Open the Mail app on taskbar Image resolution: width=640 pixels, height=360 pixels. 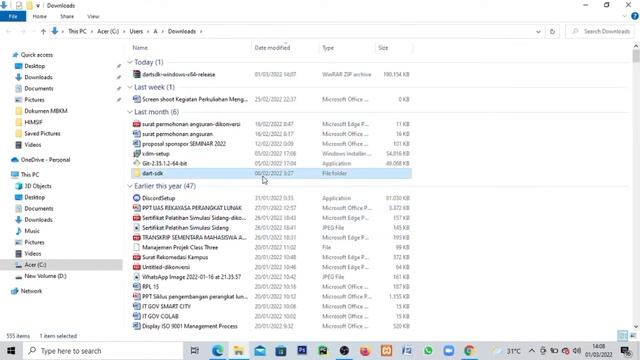(260, 351)
